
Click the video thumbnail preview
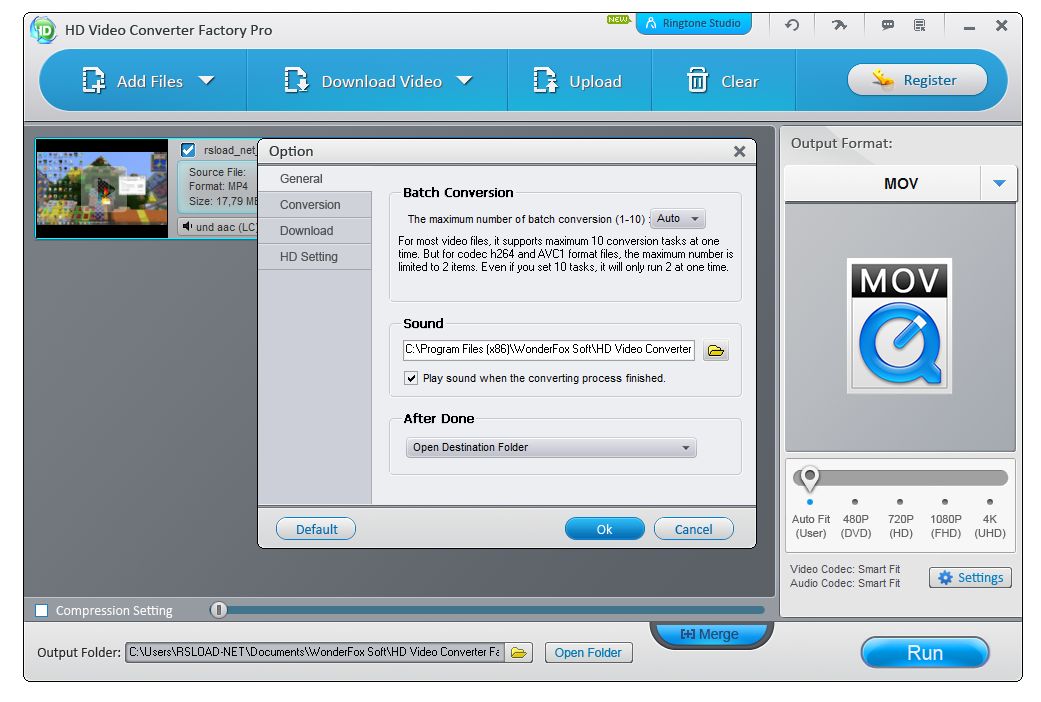102,188
